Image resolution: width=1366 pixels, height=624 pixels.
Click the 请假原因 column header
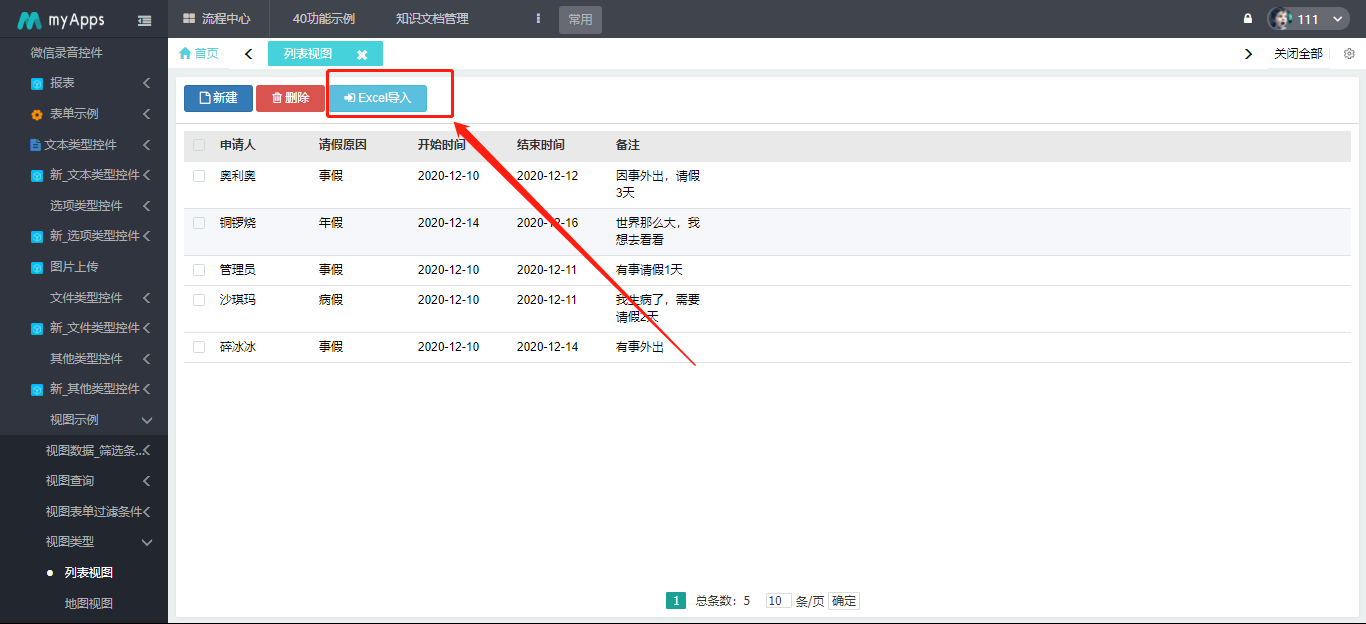pyautogui.click(x=343, y=145)
